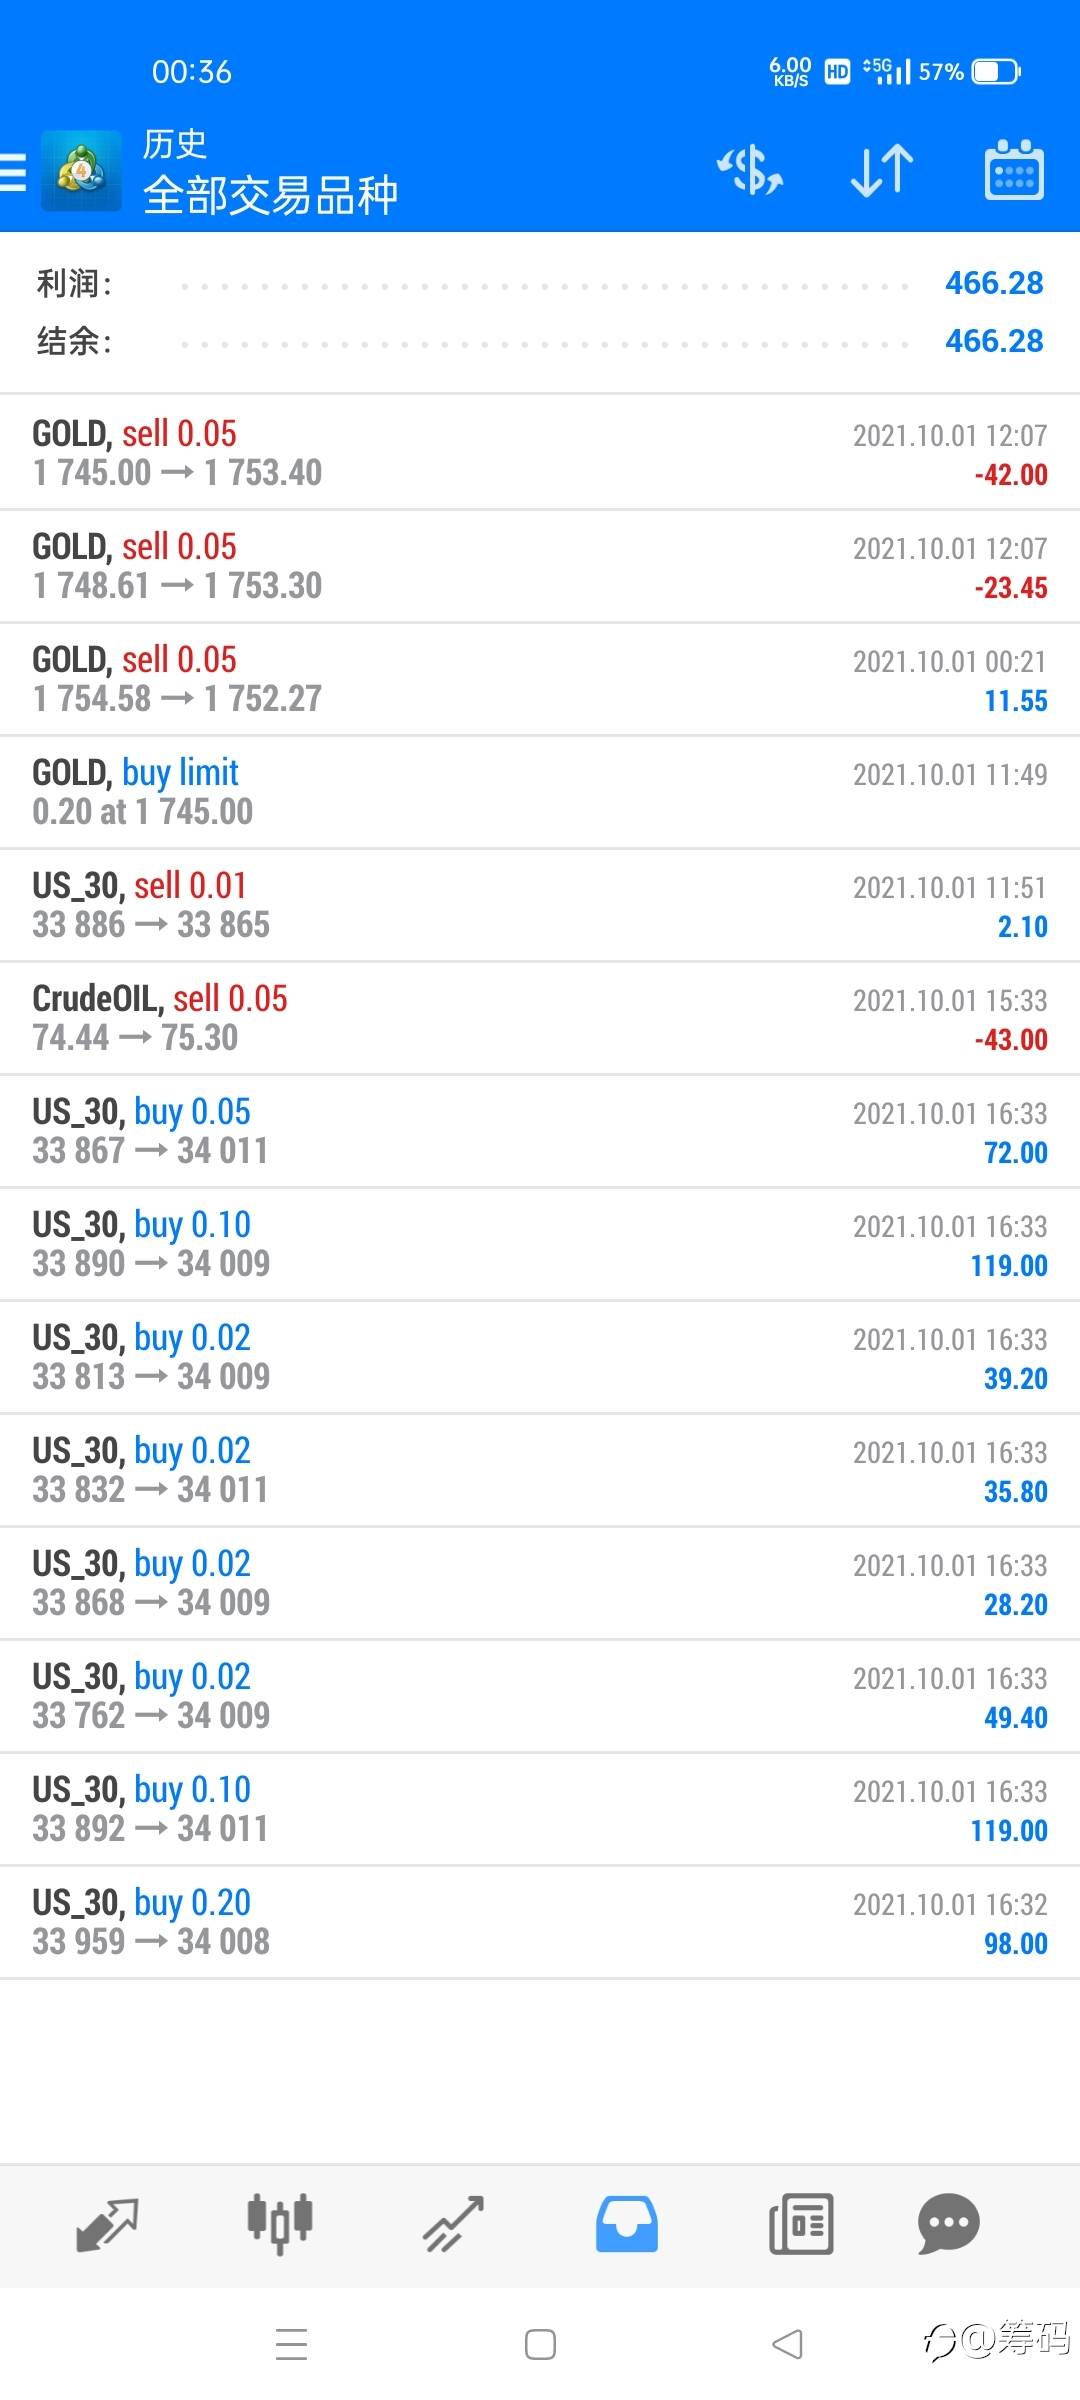Viewport: 1080px width, 2400px height.
Task: Tap the GOLD trade losing -42.00
Action: [x=540, y=453]
